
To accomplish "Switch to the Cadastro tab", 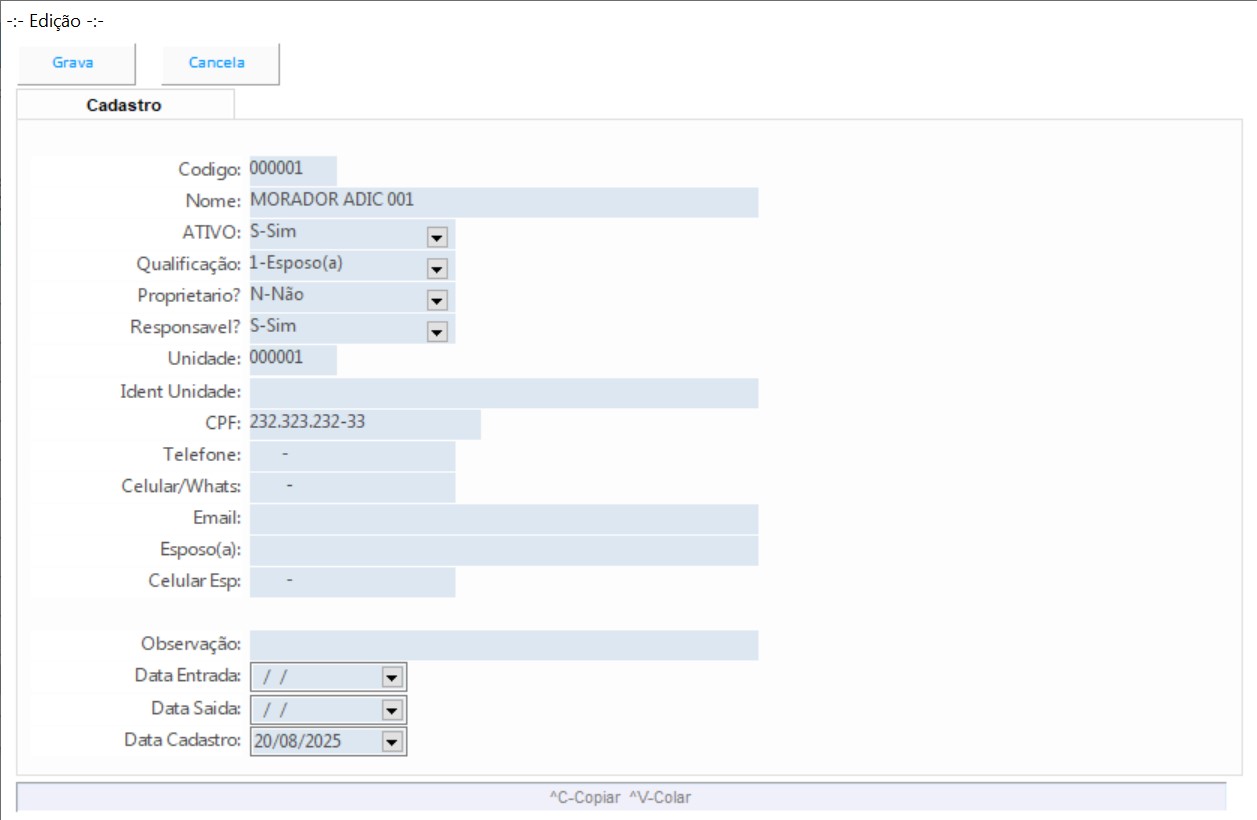I will [125, 105].
